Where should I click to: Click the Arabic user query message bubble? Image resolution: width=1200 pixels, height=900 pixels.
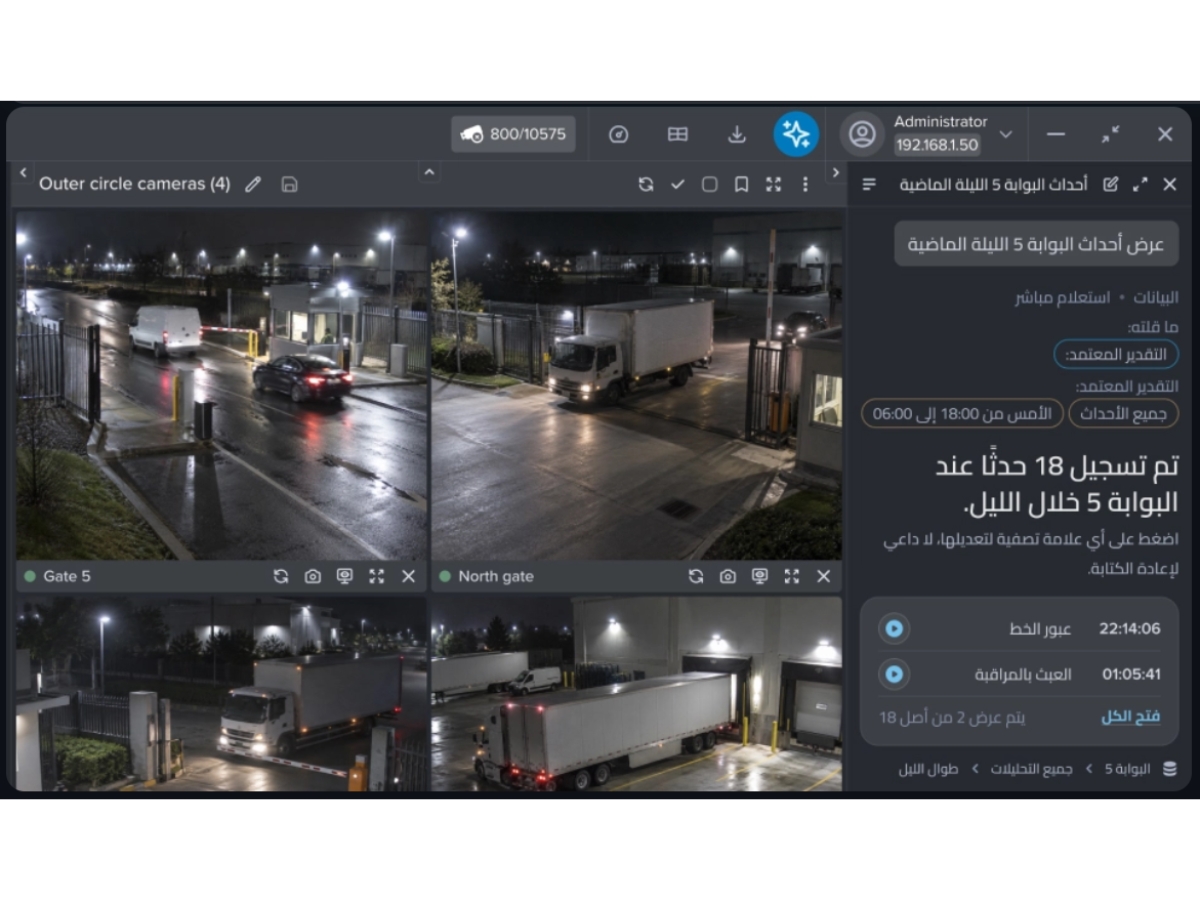point(1036,244)
